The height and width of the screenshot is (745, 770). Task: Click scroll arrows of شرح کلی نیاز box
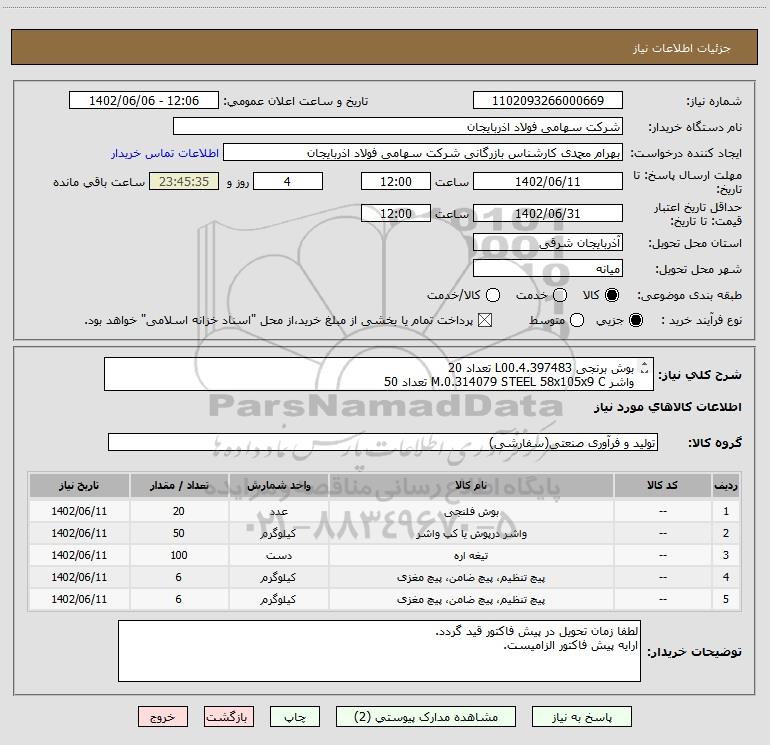[x=645, y=367]
